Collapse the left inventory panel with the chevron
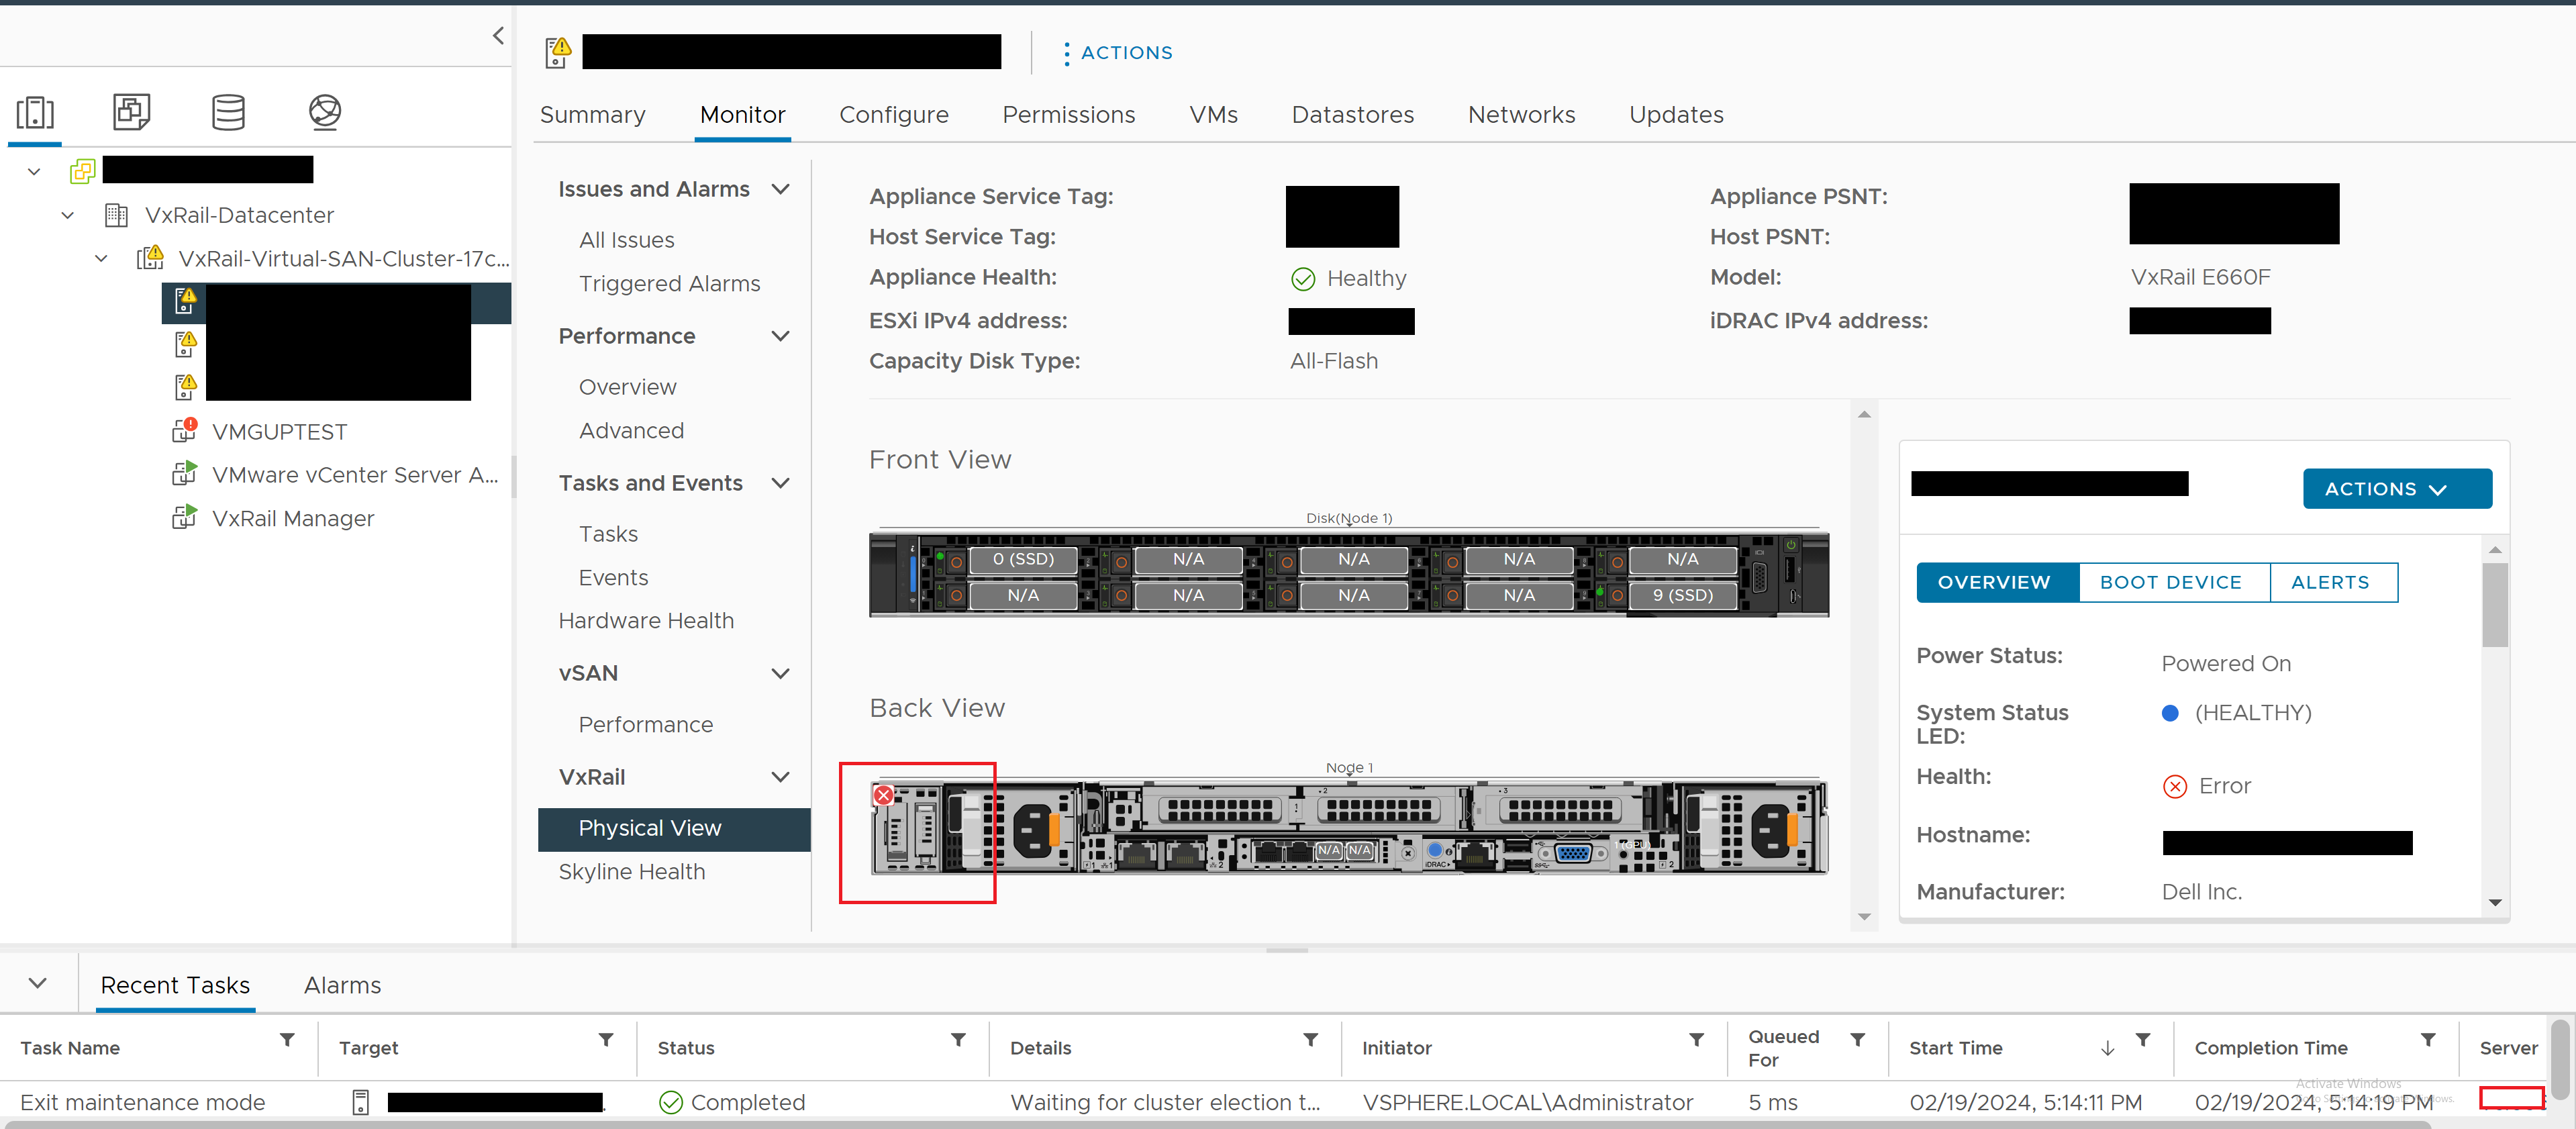 pyautogui.click(x=497, y=35)
